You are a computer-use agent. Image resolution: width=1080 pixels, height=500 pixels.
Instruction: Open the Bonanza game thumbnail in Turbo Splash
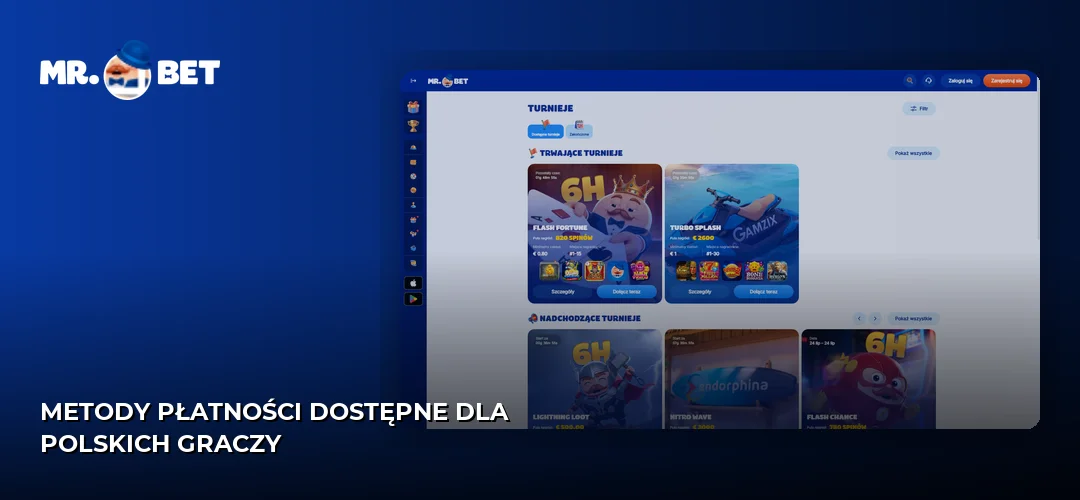[754, 271]
